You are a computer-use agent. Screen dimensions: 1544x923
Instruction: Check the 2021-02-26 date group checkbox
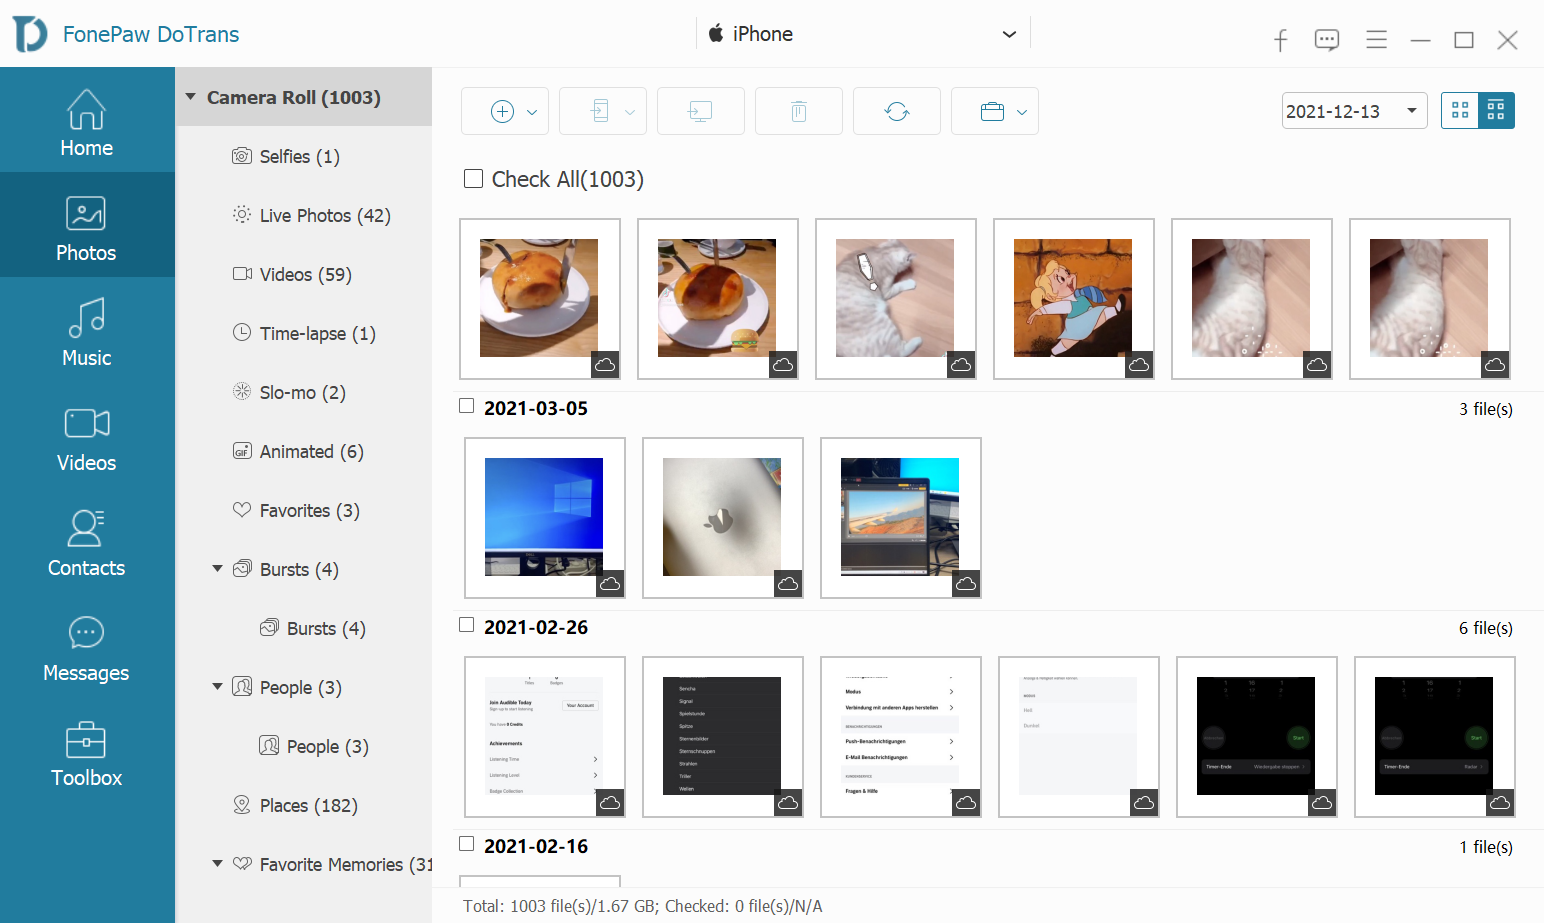tap(467, 625)
